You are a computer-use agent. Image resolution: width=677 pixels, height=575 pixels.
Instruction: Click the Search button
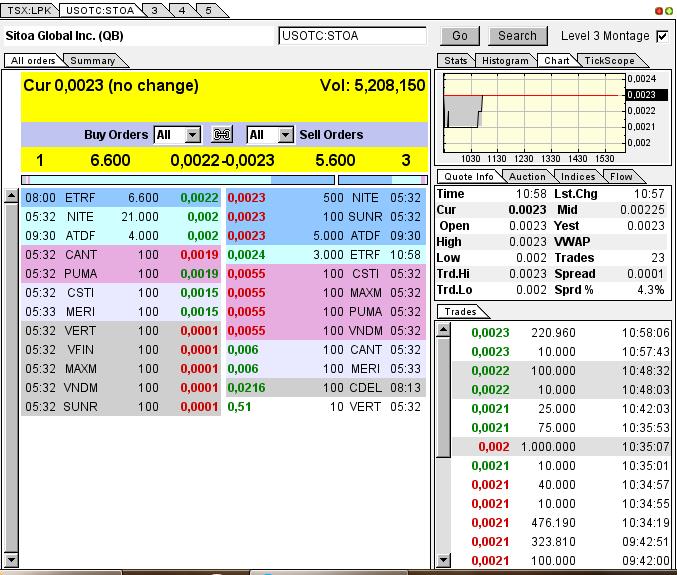pyautogui.click(x=517, y=36)
